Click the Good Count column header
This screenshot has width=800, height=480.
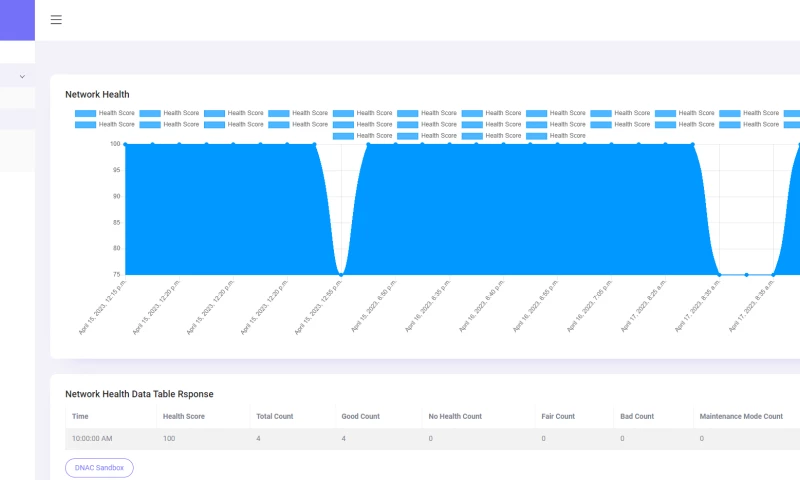[x=360, y=416]
